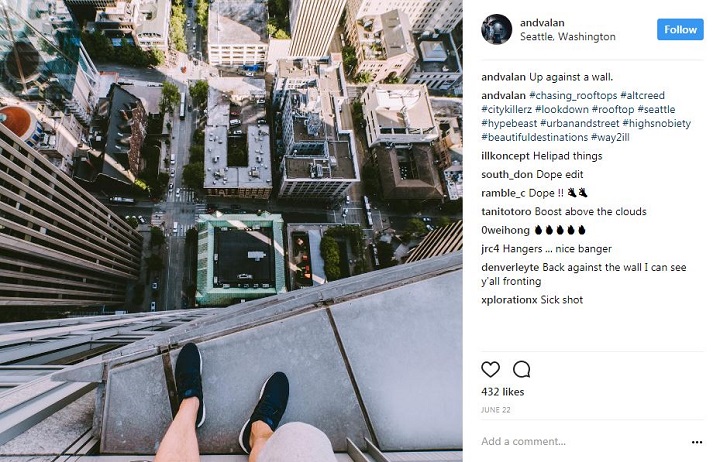Open comments via speech bubble icon
This screenshot has width=720, height=462.
522,369
